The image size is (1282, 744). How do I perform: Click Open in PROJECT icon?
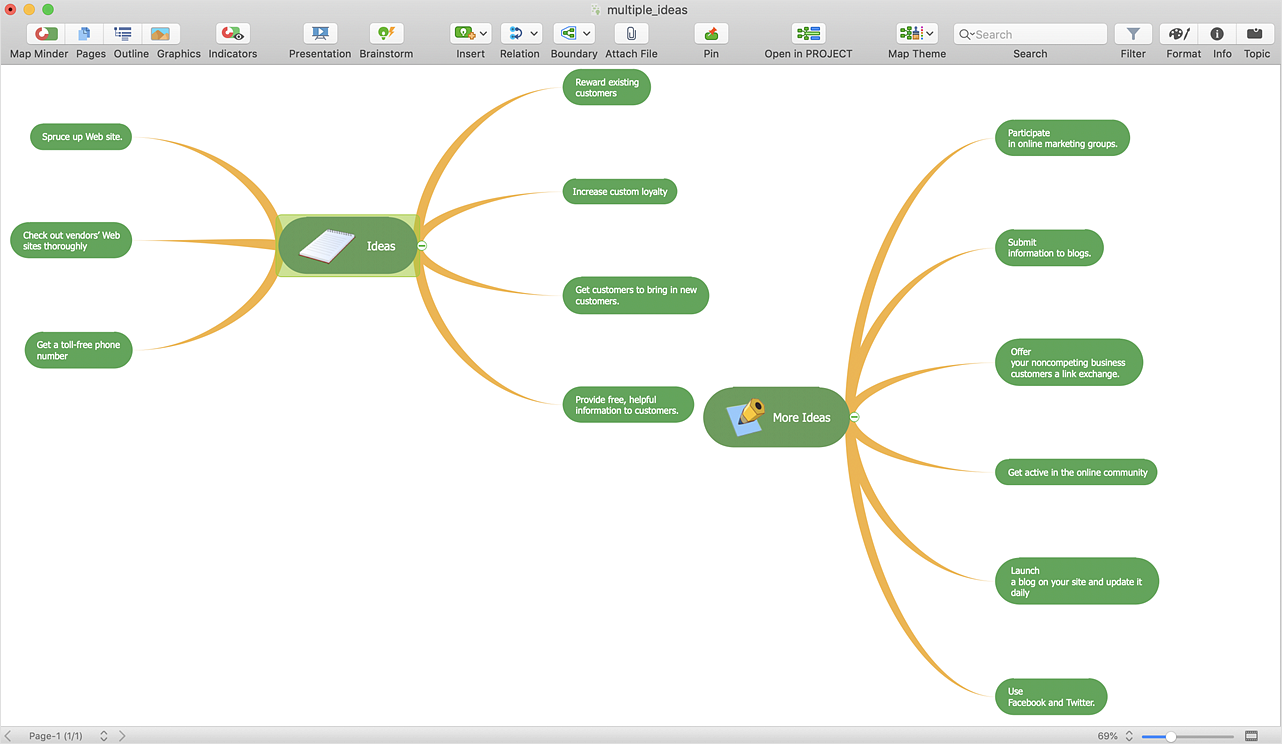808,34
